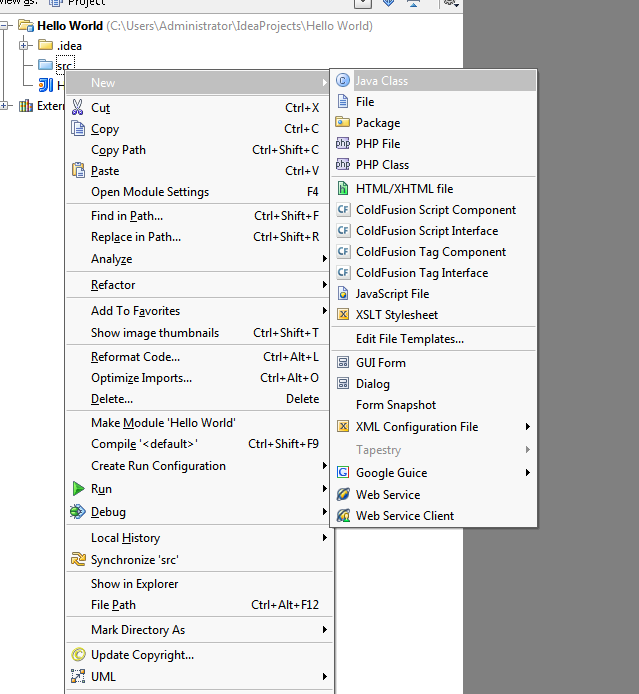Click the XML Configuration File icon
This screenshot has height=694, width=639.
point(343,426)
